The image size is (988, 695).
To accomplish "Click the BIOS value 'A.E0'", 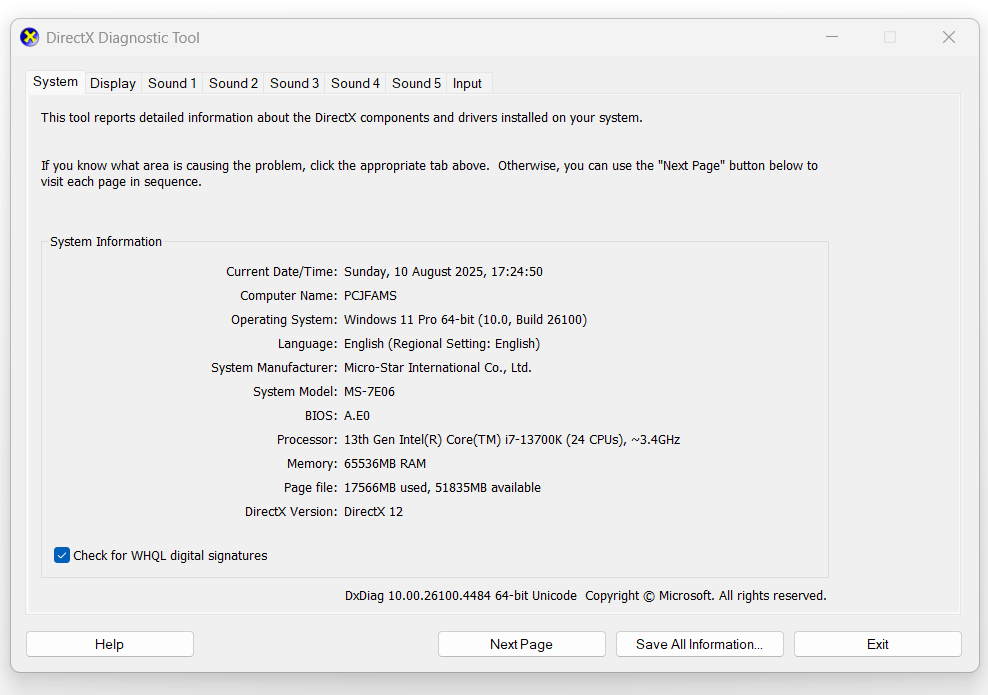I will coord(357,415).
